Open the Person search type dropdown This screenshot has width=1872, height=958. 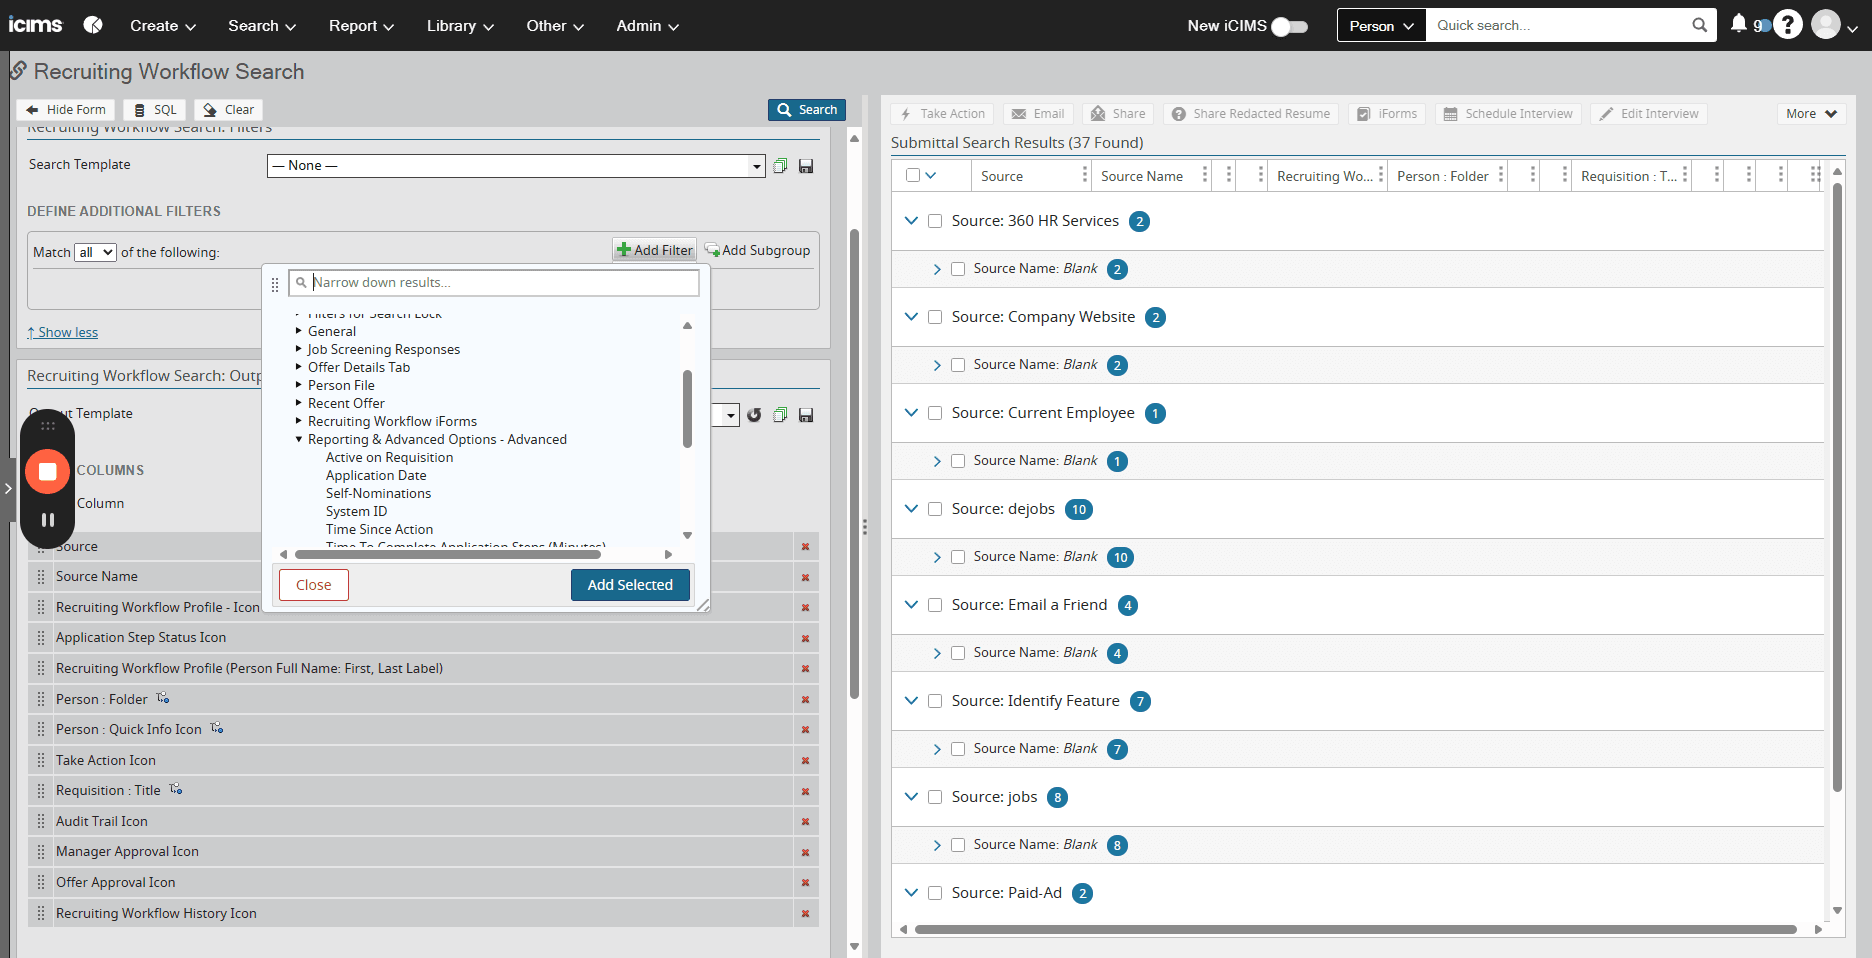1381,26
